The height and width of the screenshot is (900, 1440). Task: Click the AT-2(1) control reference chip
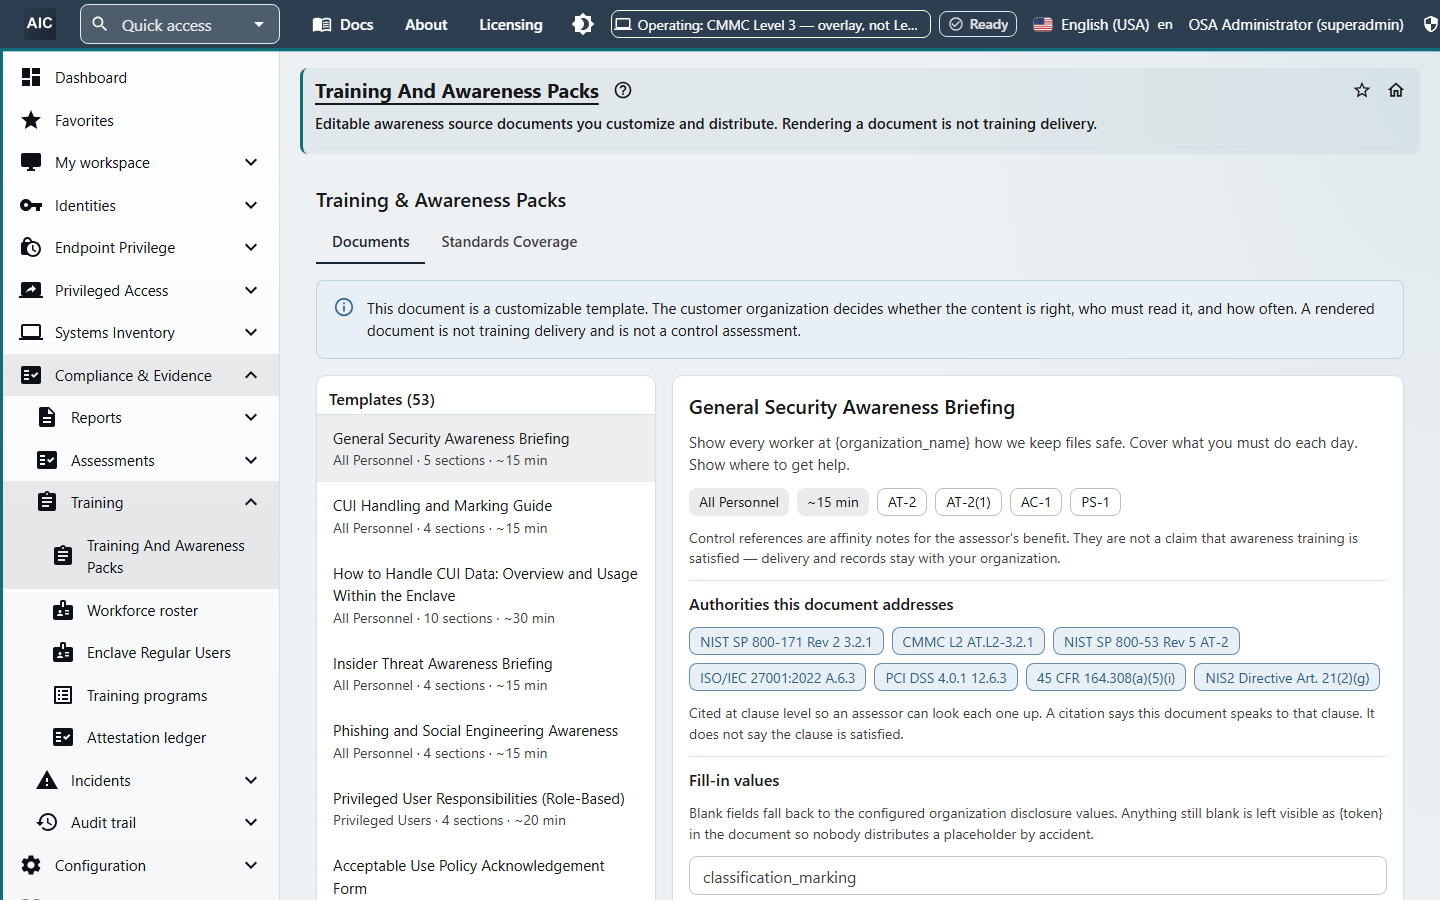pyautogui.click(x=968, y=502)
